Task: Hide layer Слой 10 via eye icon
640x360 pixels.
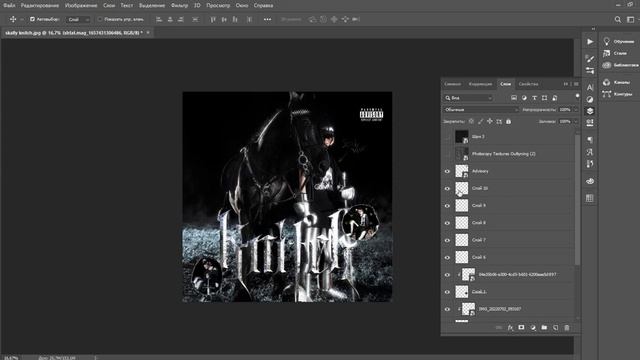Action: pyautogui.click(x=447, y=189)
